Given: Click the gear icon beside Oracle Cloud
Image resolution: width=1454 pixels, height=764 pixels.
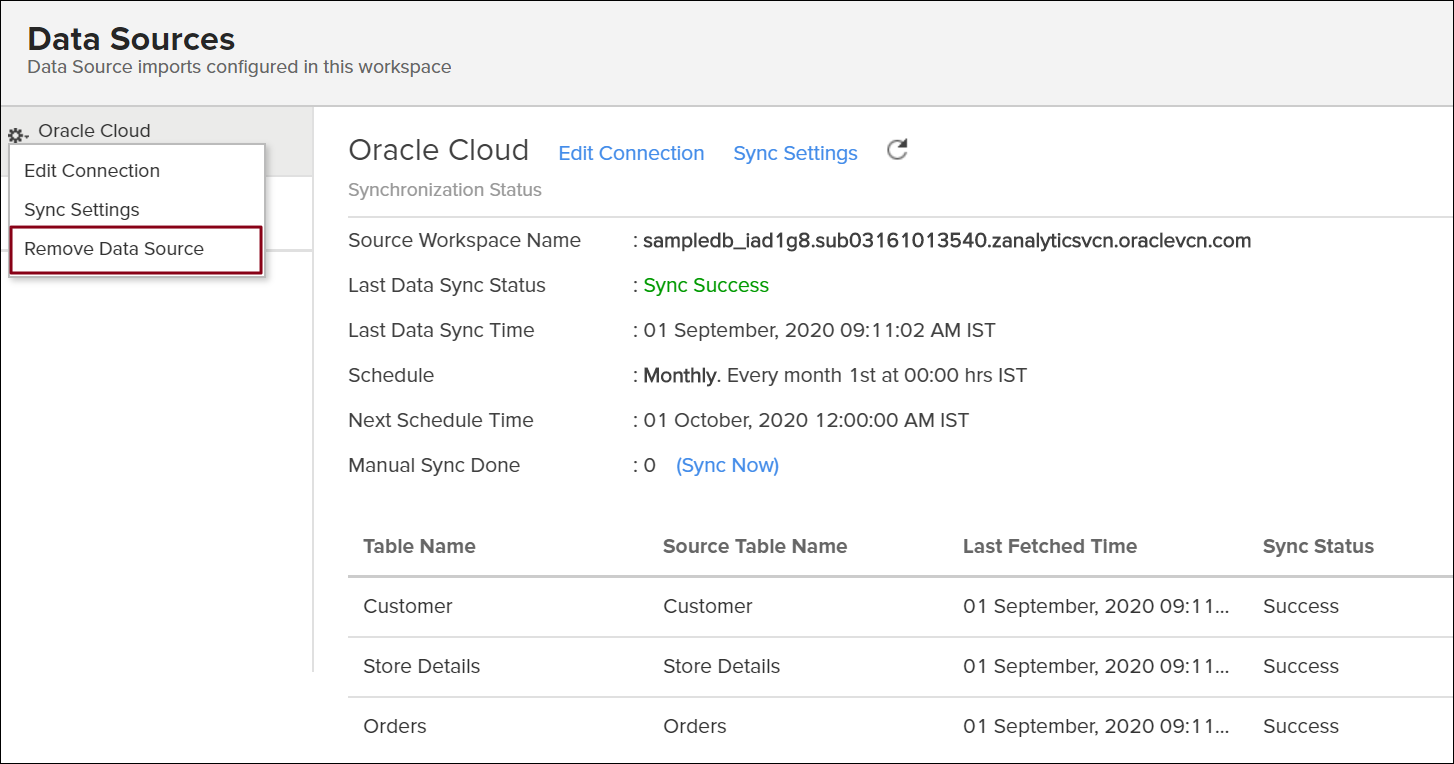Looking at the screenshot, I should (17, 135).
